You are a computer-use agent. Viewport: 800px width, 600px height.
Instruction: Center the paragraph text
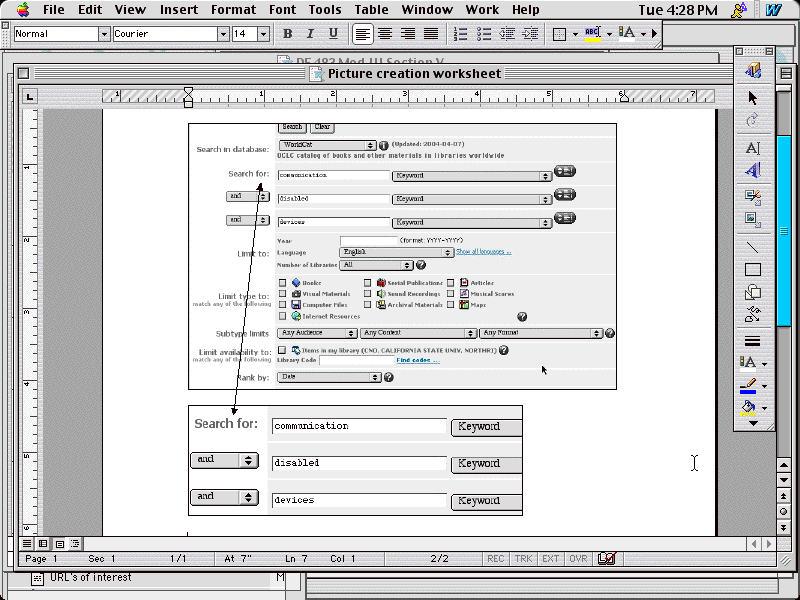pos(385,34)
